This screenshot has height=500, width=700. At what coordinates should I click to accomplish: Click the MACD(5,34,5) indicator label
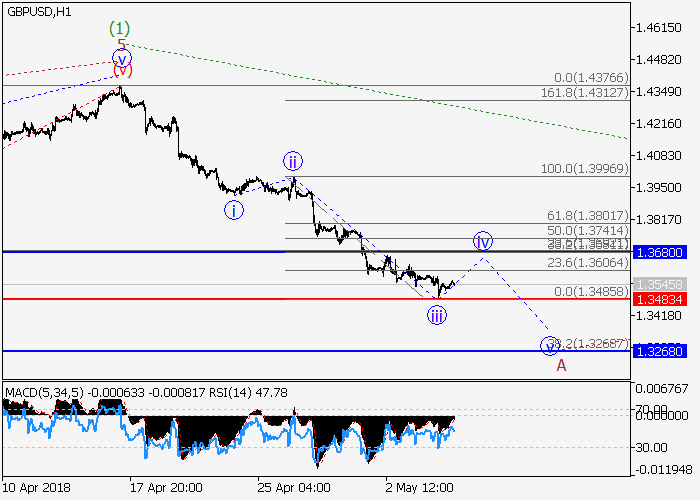pos(40,390)
